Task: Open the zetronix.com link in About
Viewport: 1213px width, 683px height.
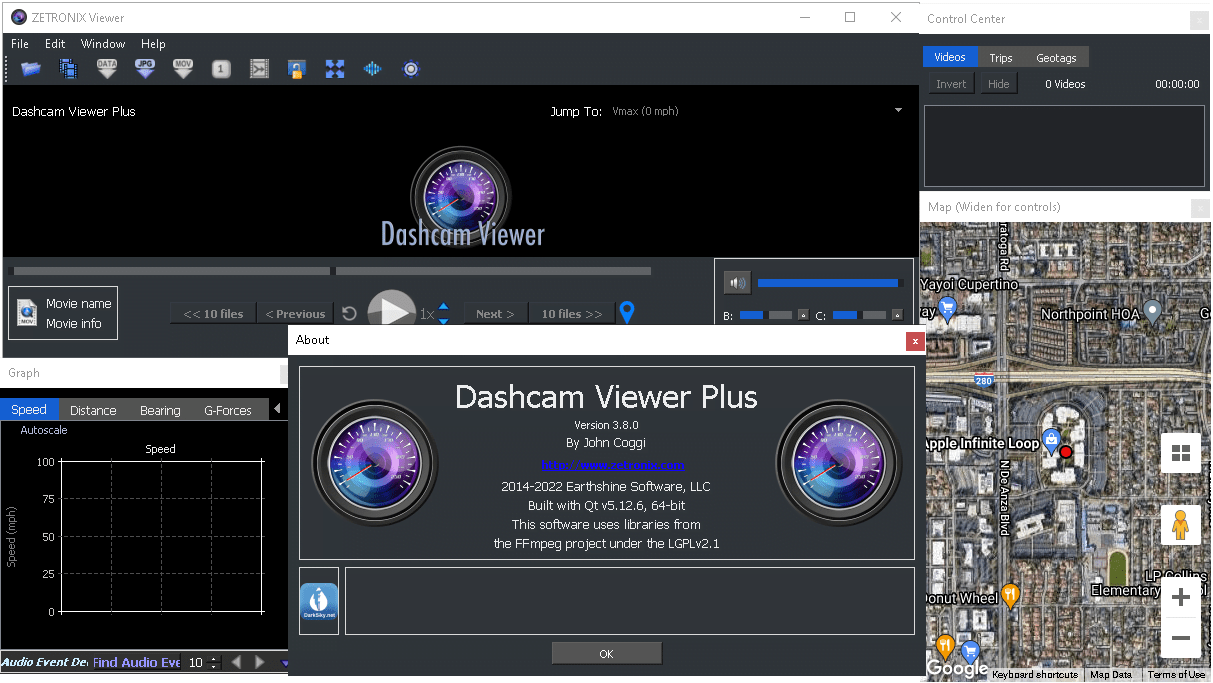Action: 613,465
